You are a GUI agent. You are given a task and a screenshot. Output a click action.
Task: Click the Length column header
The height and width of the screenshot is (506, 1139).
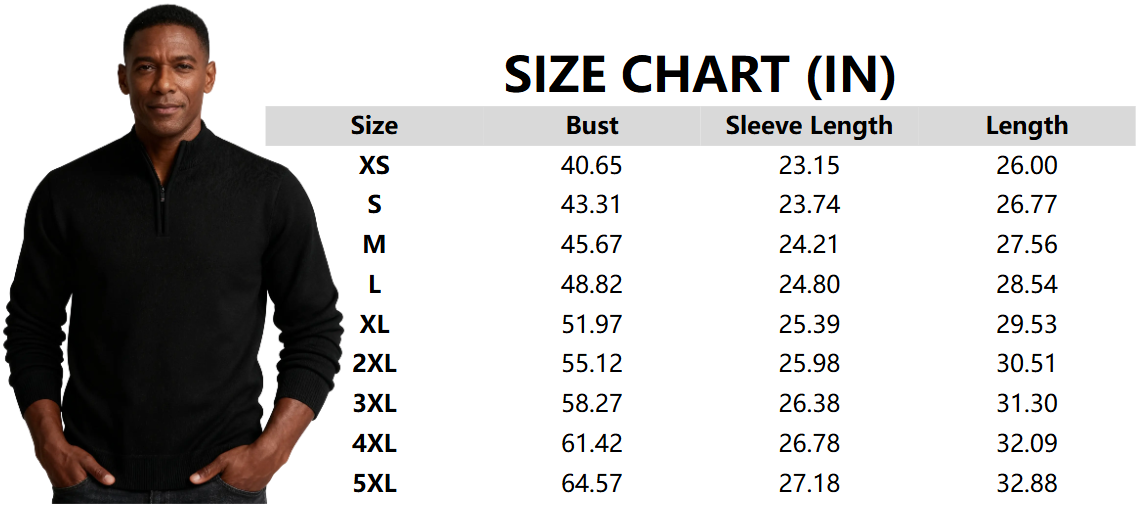pos(1027,126)
